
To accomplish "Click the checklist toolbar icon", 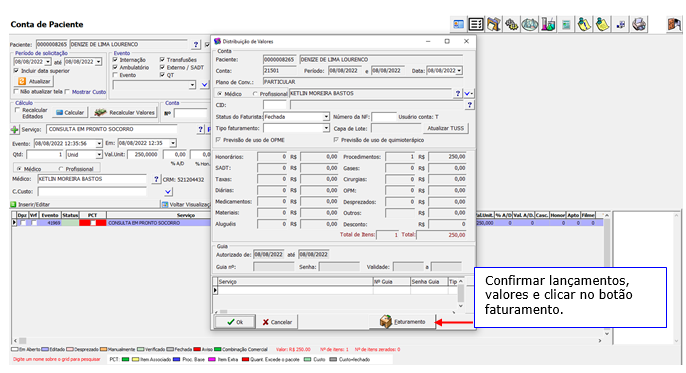I will (476, 24).
